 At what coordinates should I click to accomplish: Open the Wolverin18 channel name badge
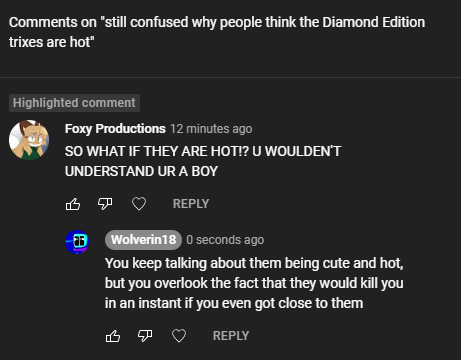click(x=143, y=240)
